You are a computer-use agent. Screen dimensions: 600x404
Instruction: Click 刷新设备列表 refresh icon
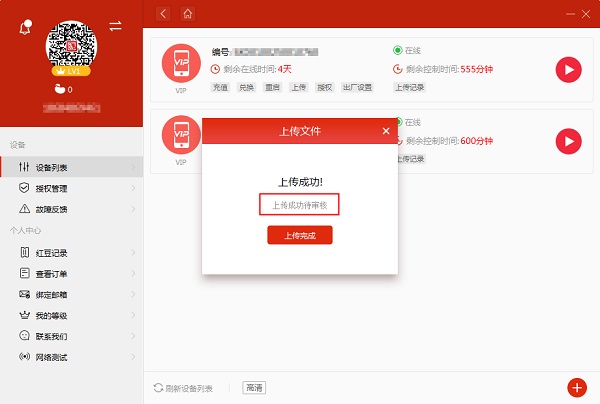(x=158, y=388)
